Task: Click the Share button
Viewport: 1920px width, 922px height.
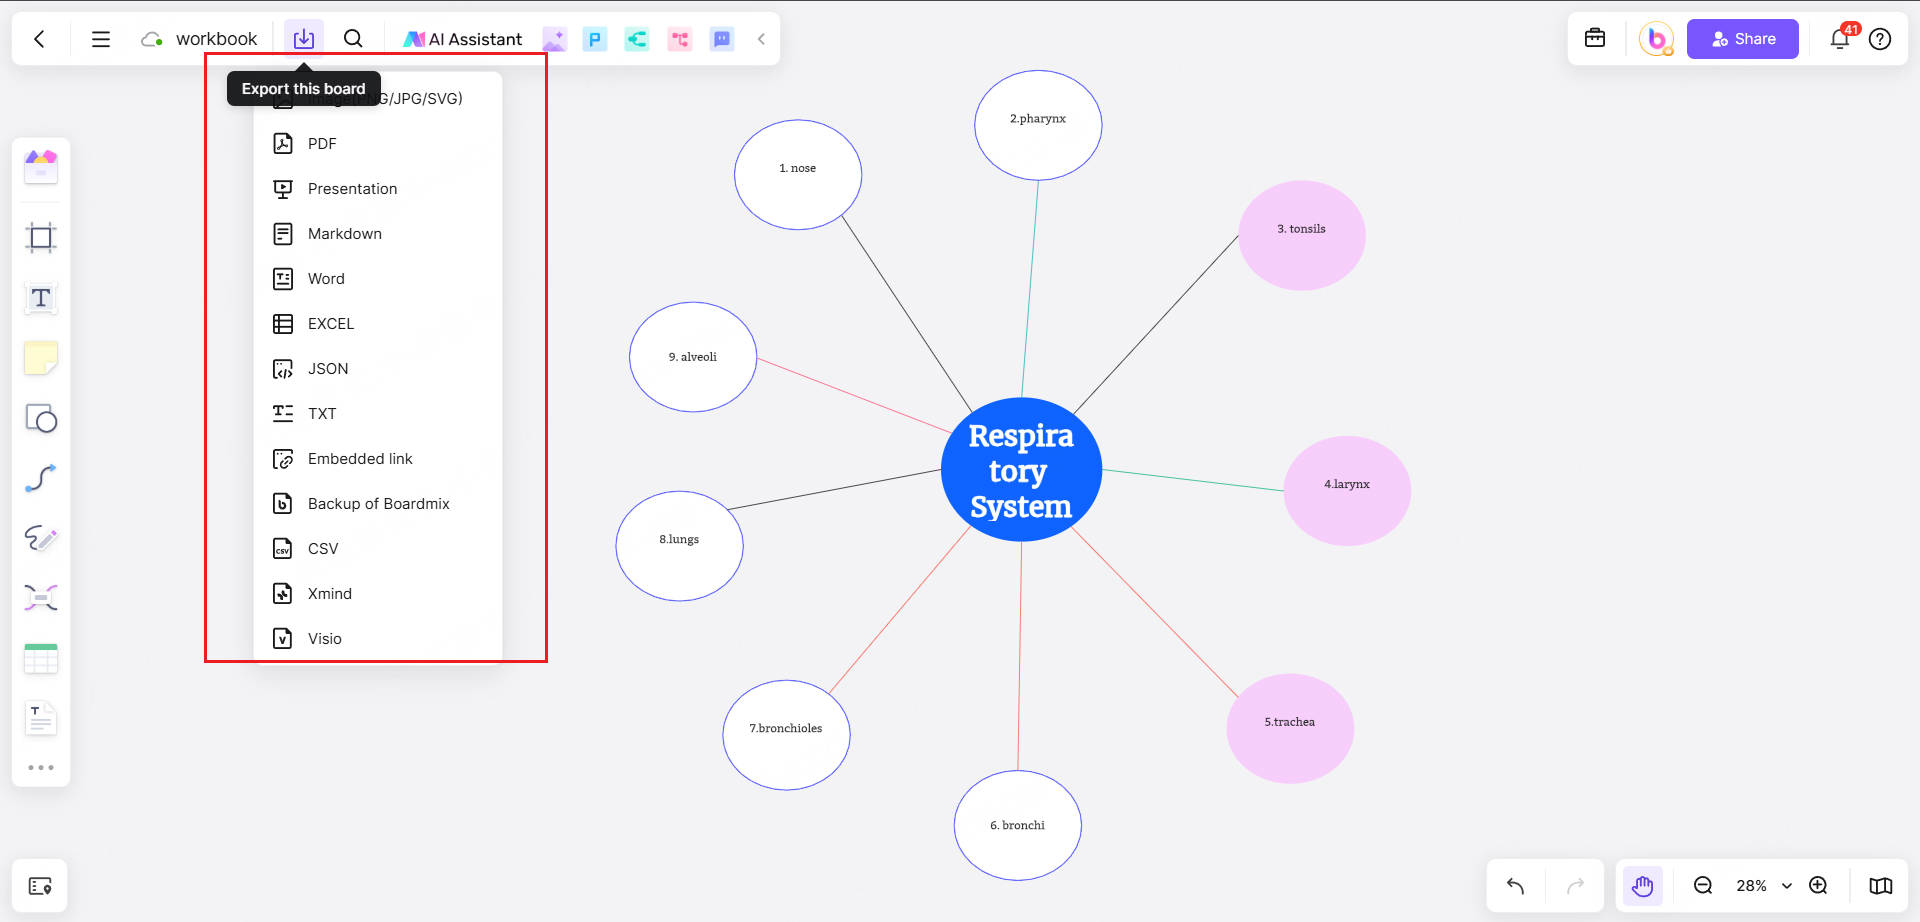Action: pyautogui.click(x=1742, y=39)
